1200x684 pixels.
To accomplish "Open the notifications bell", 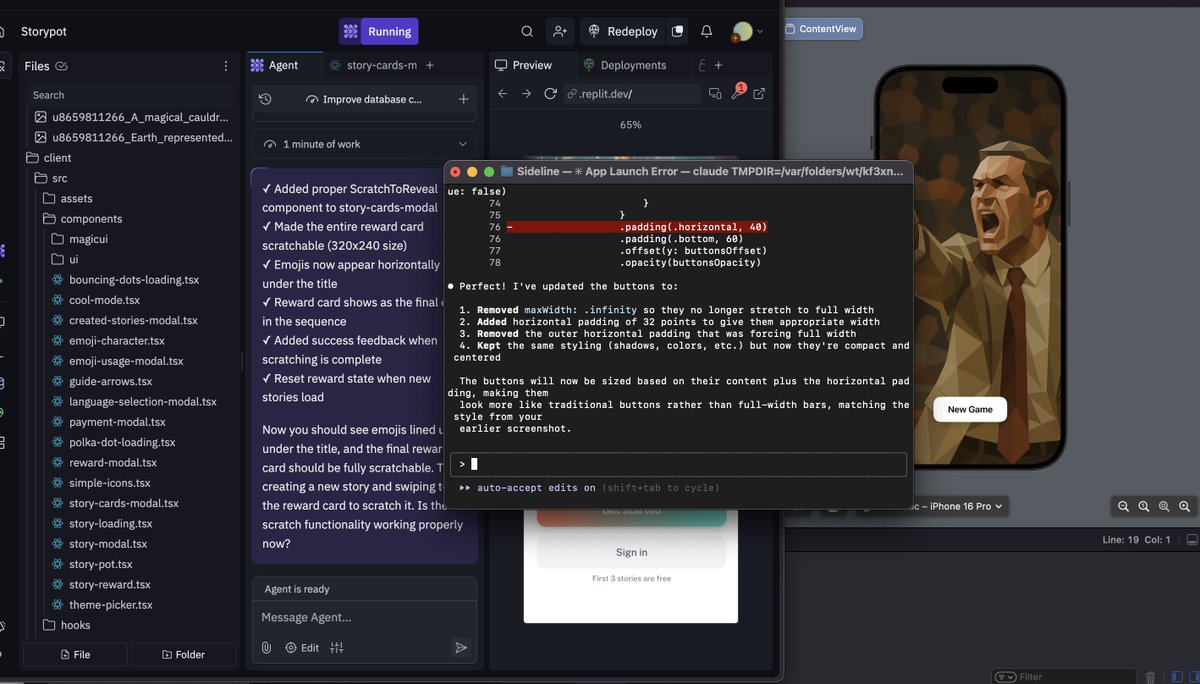I will coord(706,31).
